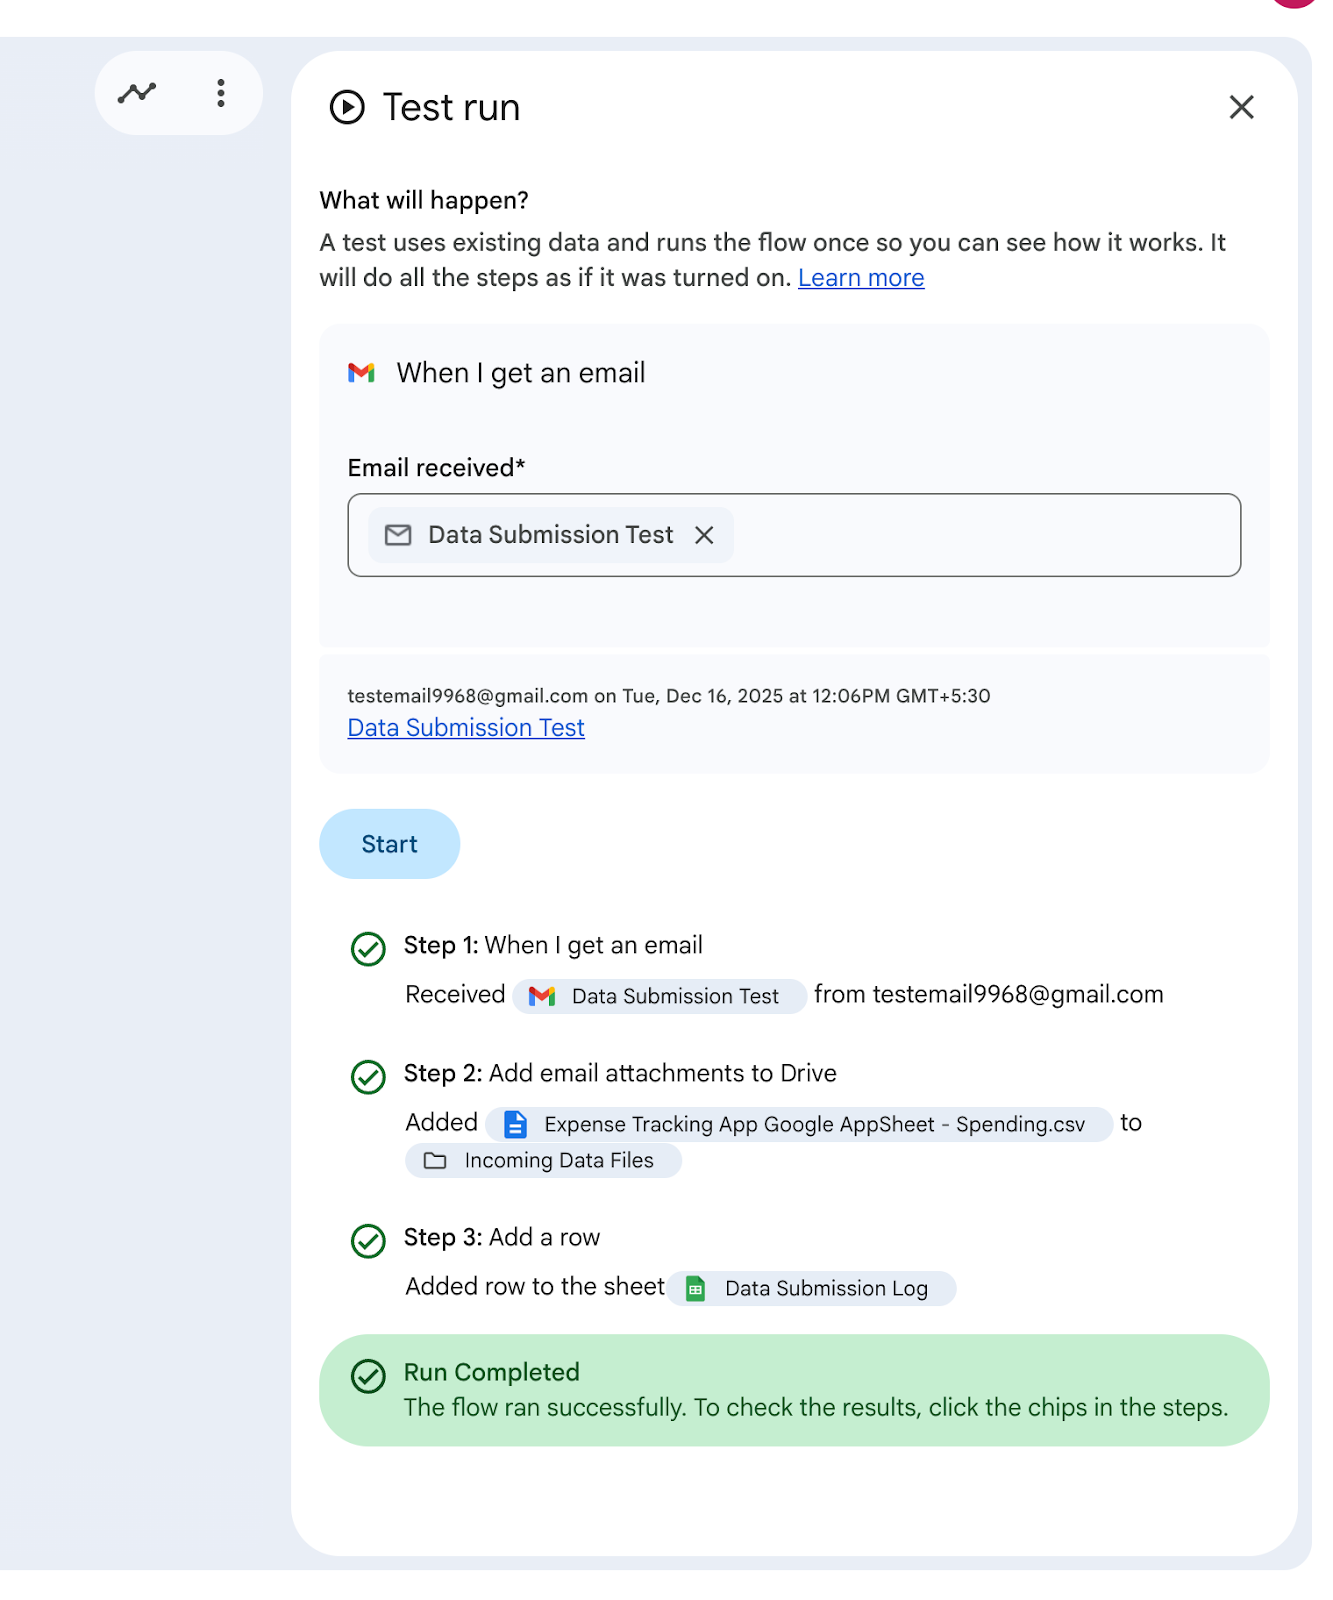
Task: Open the three-dot more options menu
Action: pos(221,93)
